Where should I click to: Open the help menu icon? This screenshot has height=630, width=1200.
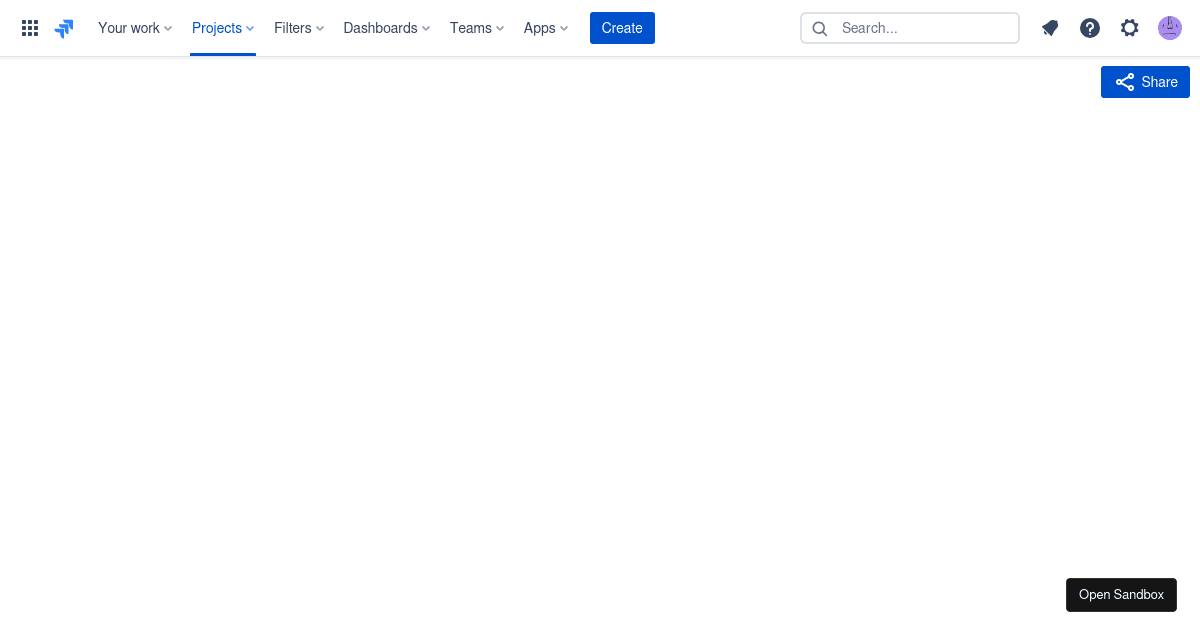1089,27
